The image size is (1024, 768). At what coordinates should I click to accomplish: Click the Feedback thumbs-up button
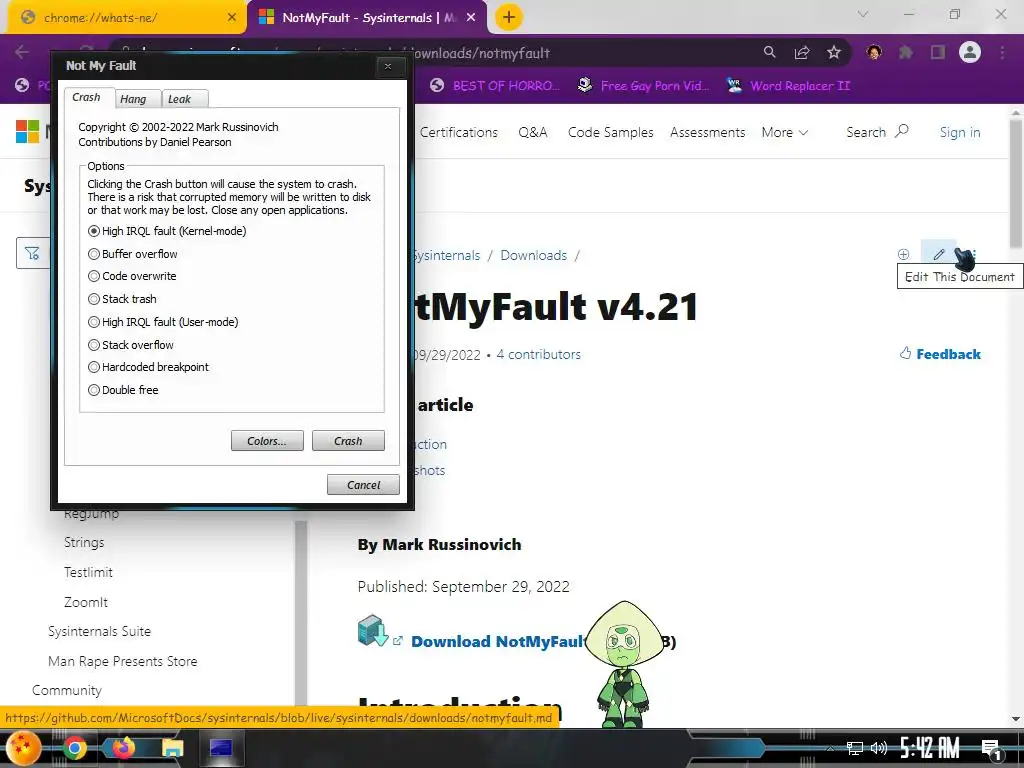click(940, 354)
